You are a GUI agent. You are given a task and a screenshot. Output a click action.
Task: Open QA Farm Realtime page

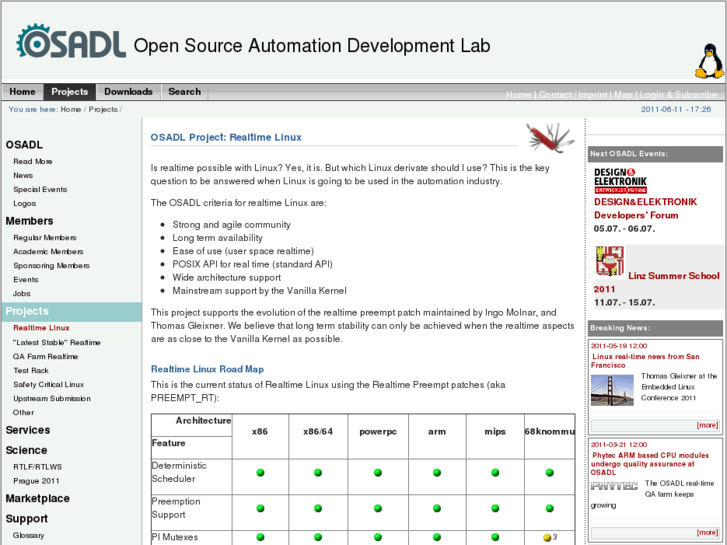45,356
